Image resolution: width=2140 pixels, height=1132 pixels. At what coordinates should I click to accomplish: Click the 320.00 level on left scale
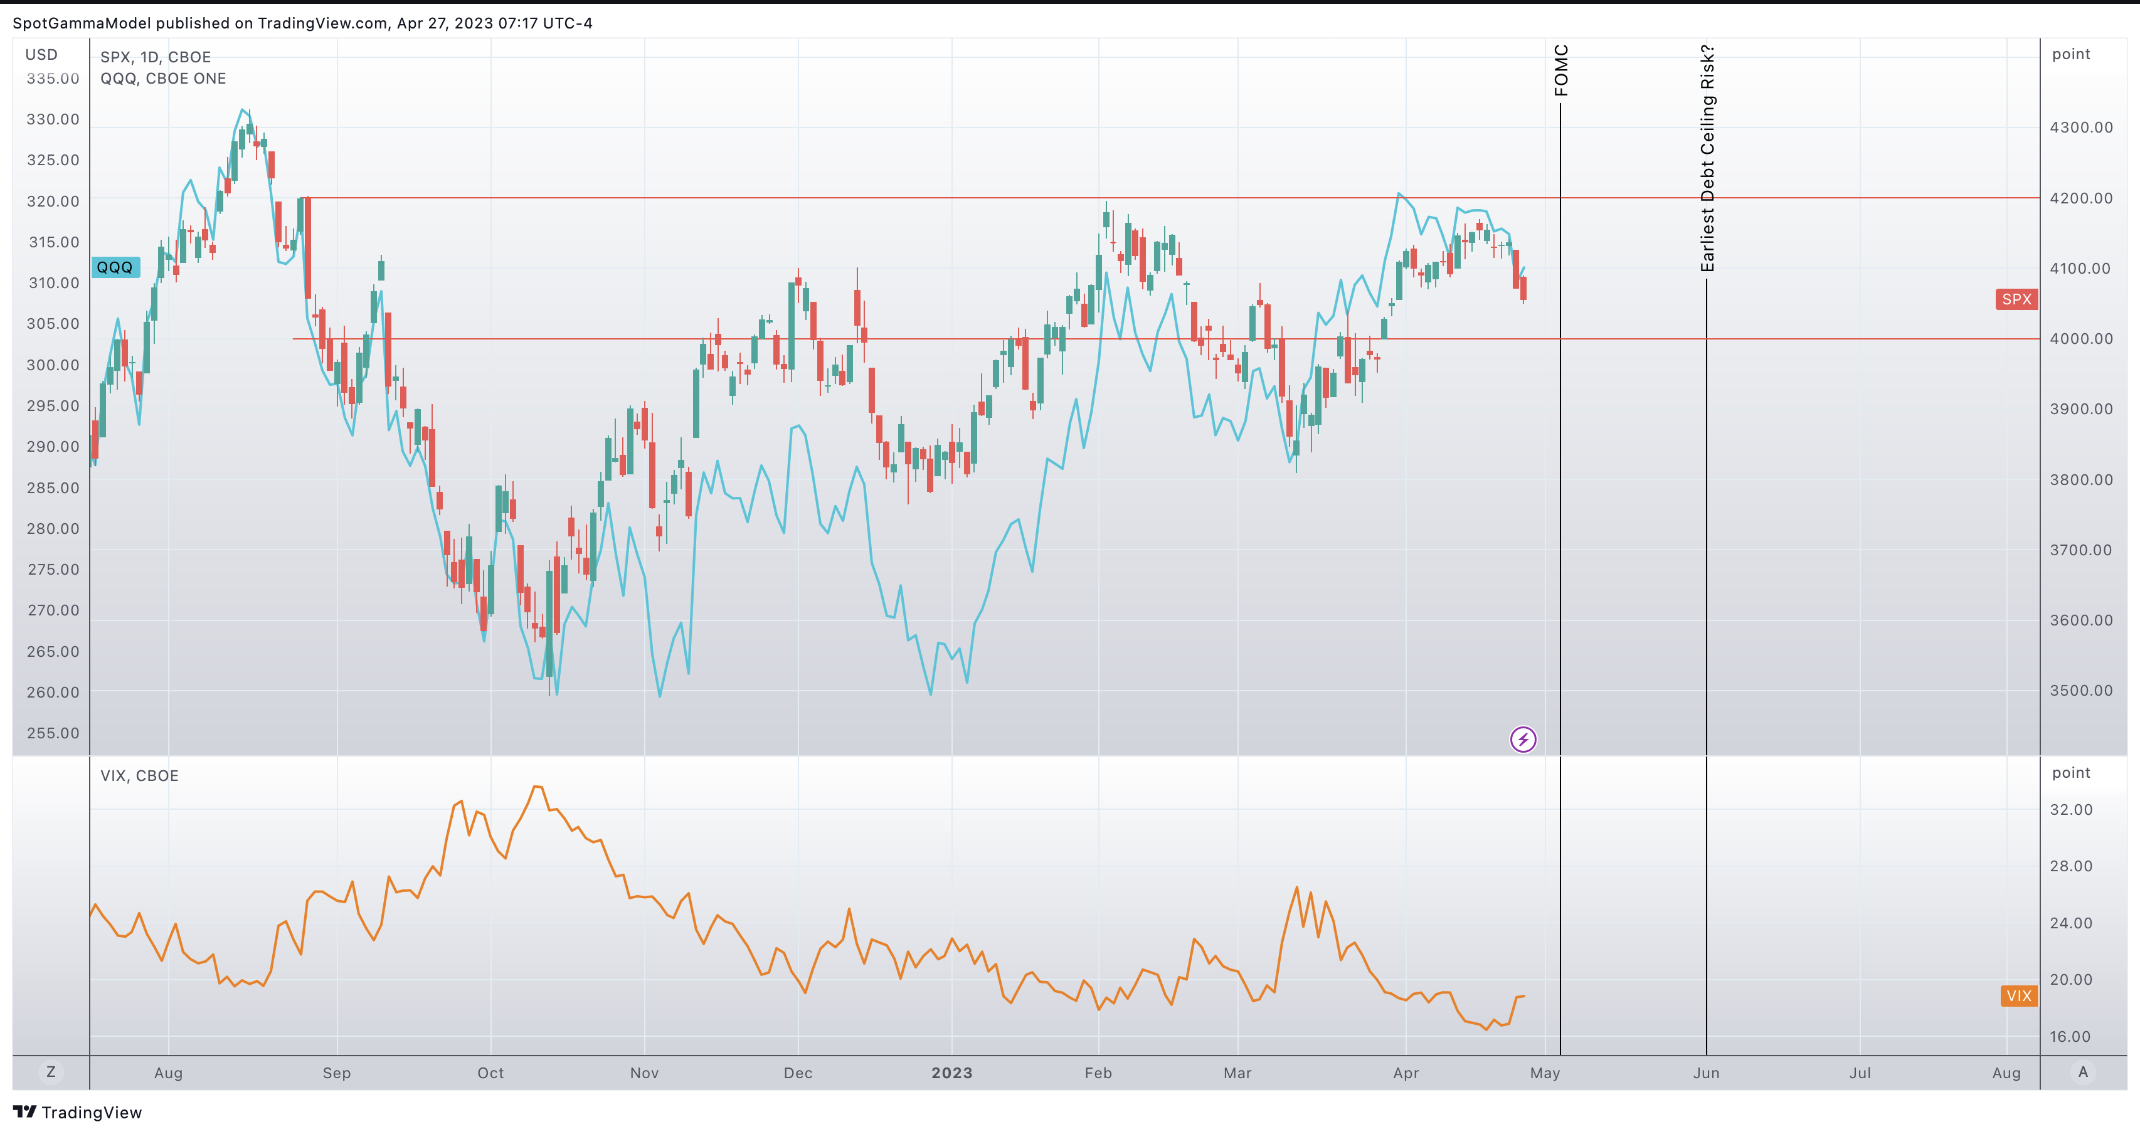click(53, 201)
